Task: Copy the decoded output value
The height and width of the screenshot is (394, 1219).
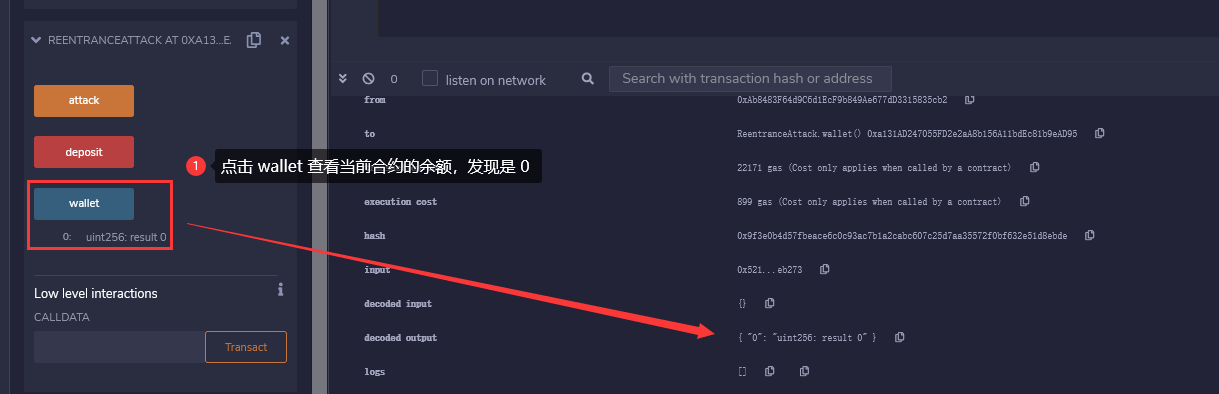Action: pyautogui.click(x=900, y=337)
